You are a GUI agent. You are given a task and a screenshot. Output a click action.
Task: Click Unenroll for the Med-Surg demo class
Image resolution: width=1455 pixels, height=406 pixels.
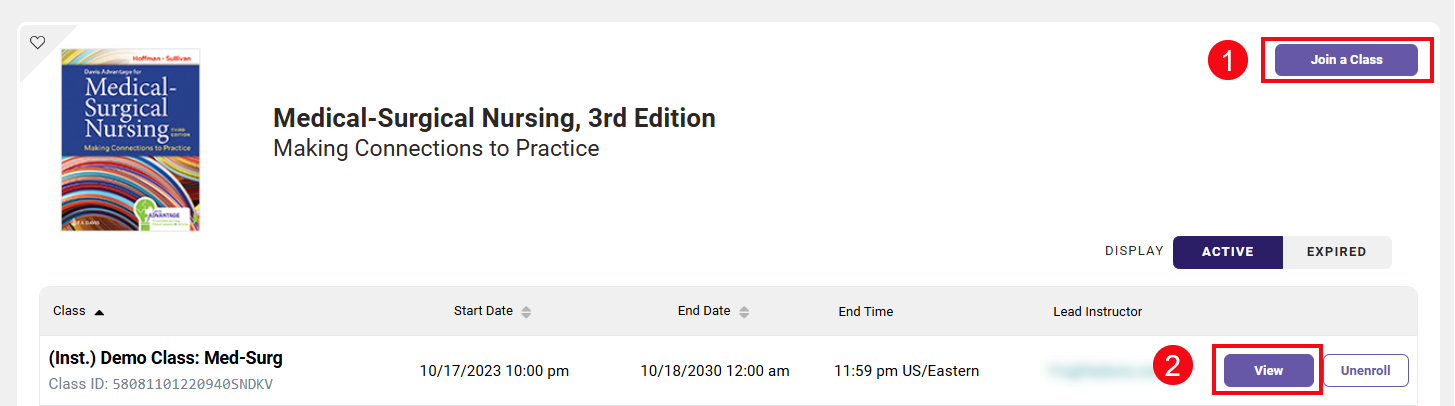pyautogui.click(x=1365, y=370)
